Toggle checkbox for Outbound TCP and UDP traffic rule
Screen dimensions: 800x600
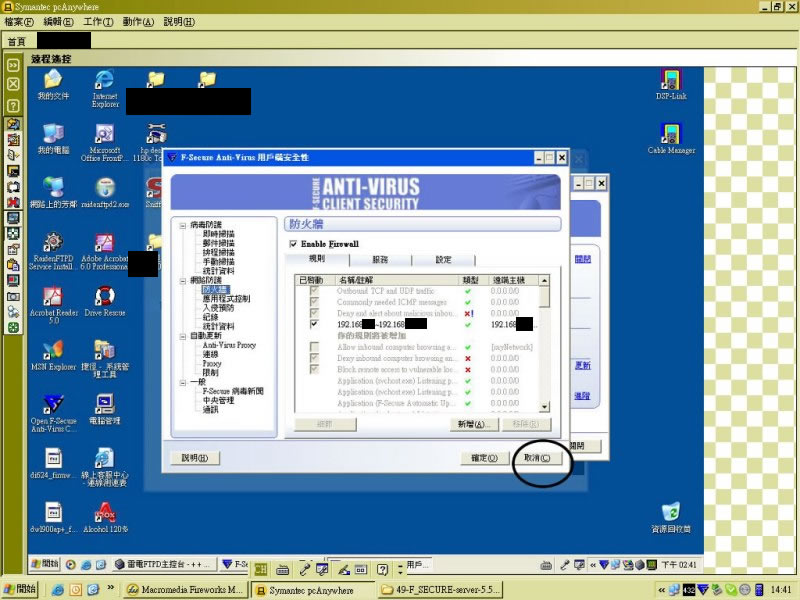314,290
